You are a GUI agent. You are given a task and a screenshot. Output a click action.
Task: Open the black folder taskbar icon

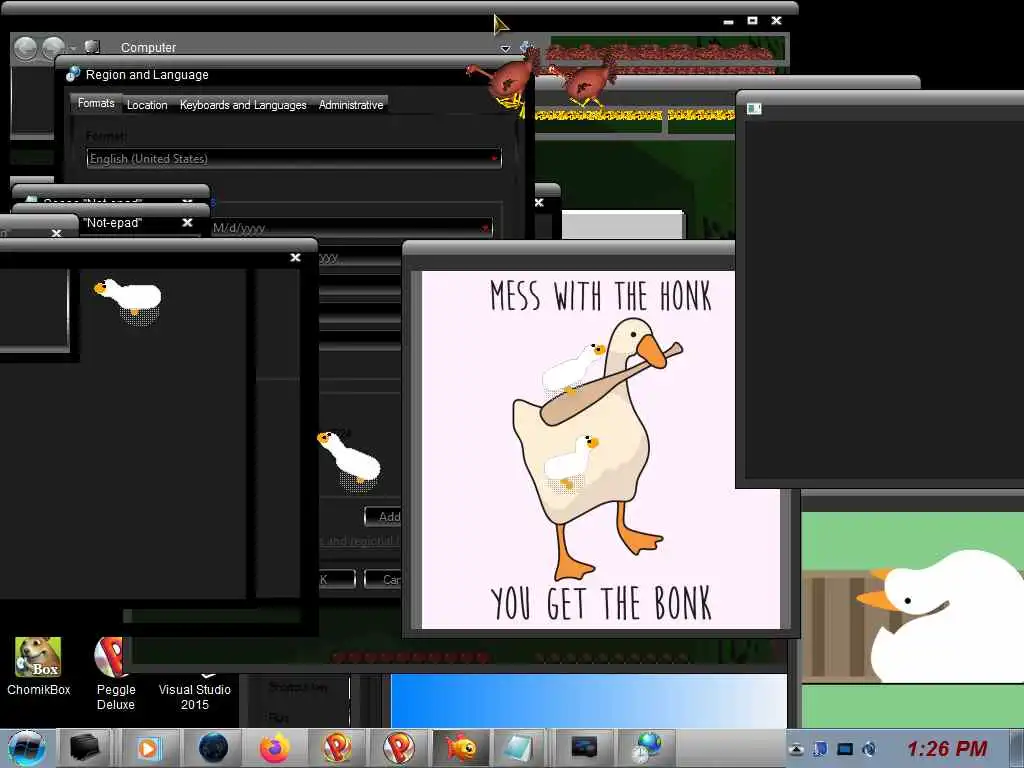(x=86, y=748)
